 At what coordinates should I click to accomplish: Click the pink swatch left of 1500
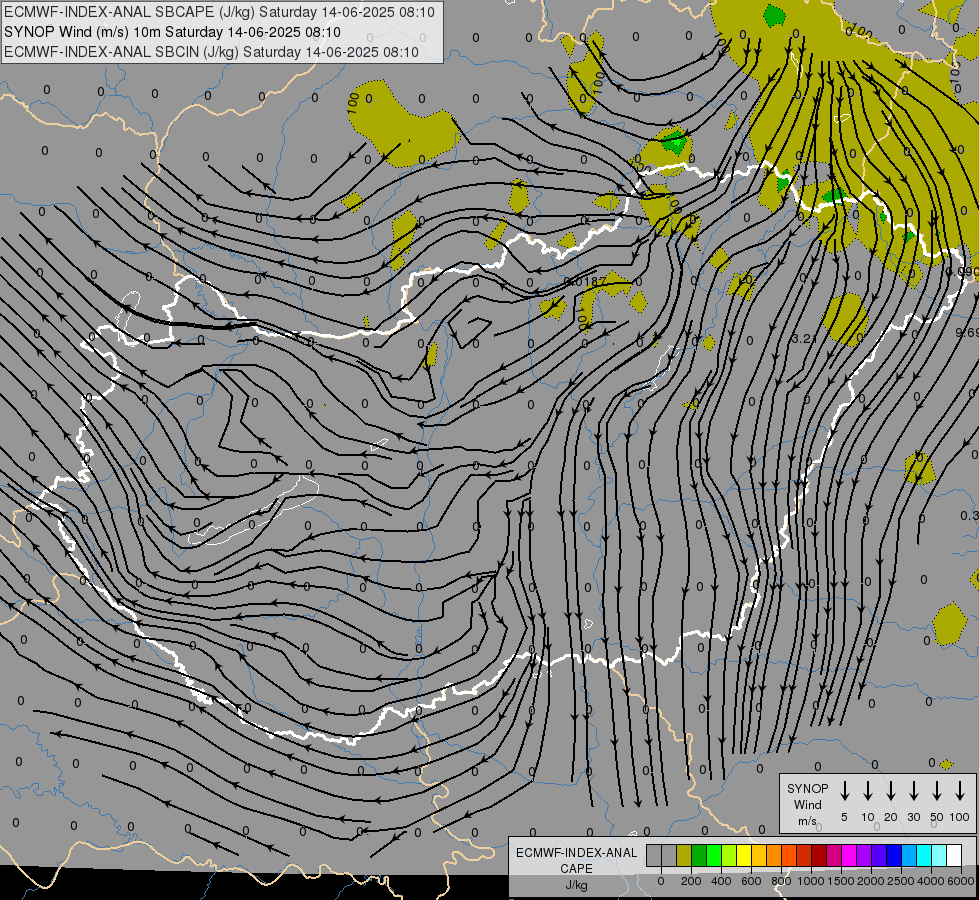point(834,855)
